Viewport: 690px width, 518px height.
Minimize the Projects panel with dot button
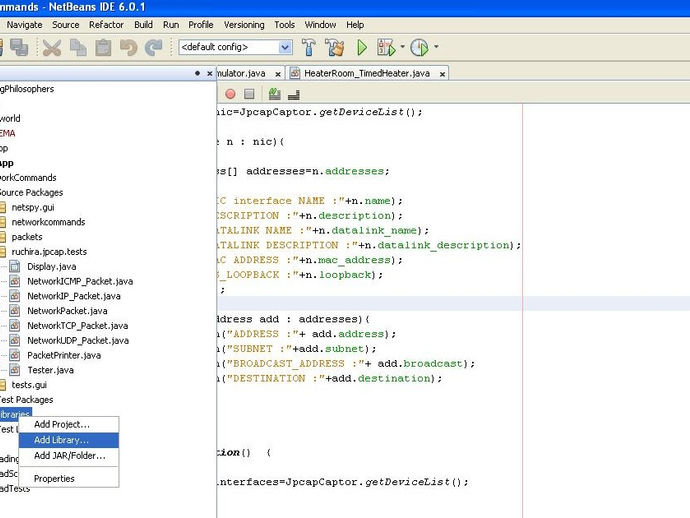(197, 73)
